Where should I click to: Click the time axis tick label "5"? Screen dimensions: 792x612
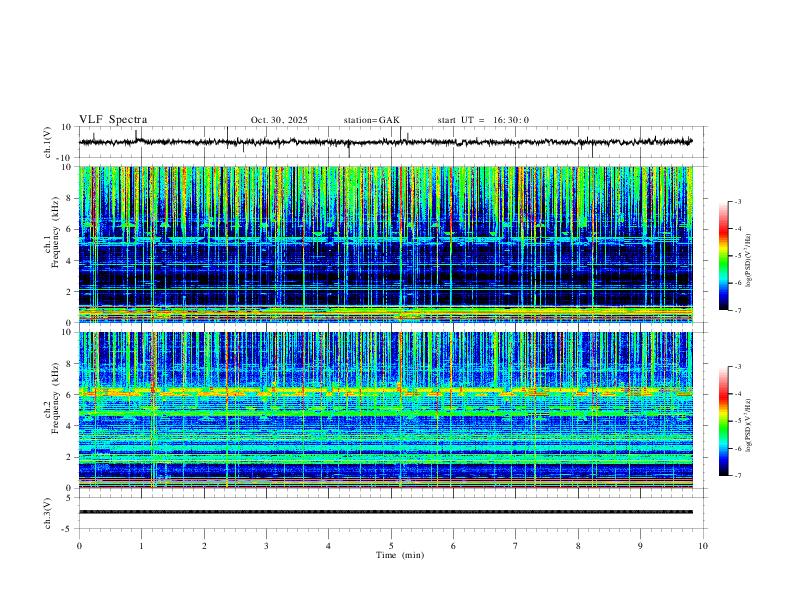click(391, 546)
